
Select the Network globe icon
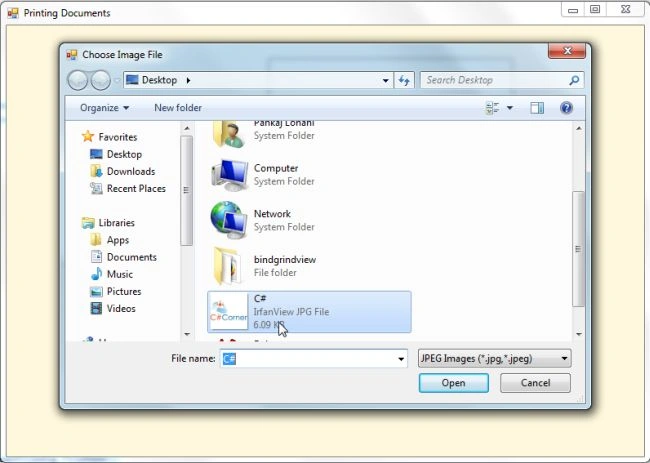point(228,221)
